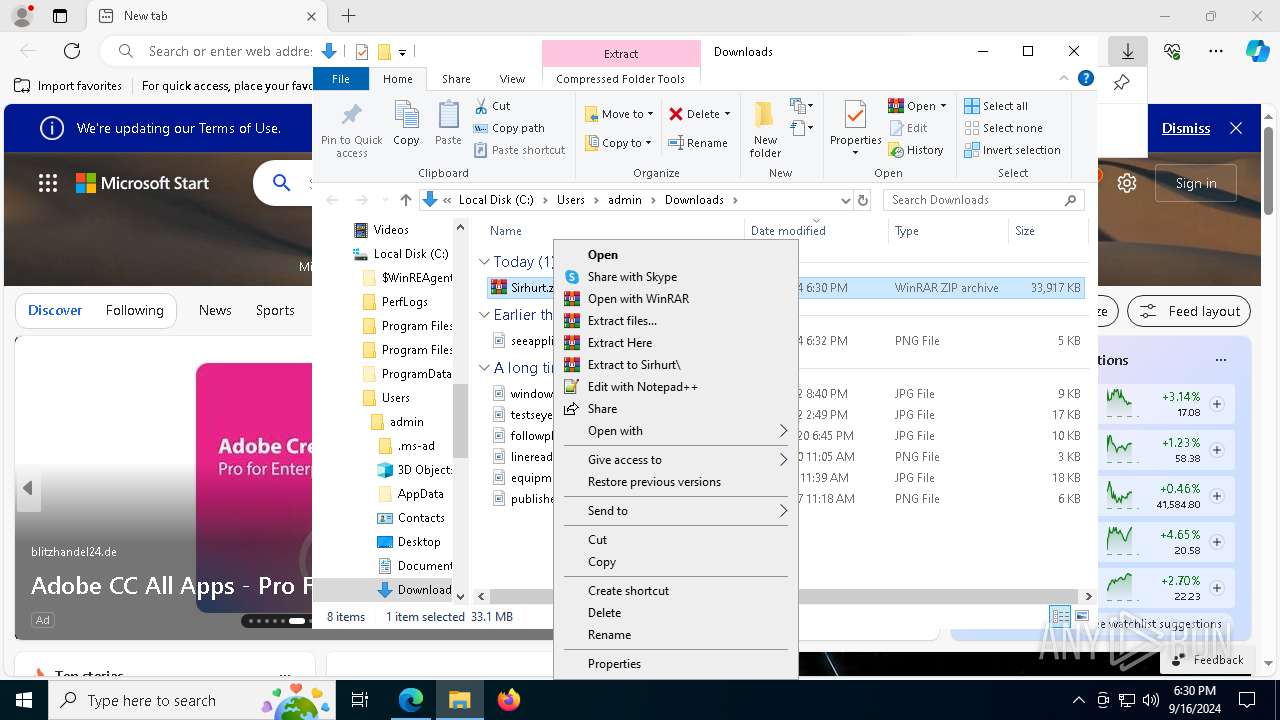
Task: Click Select all in ribbon
Action: 996,106
